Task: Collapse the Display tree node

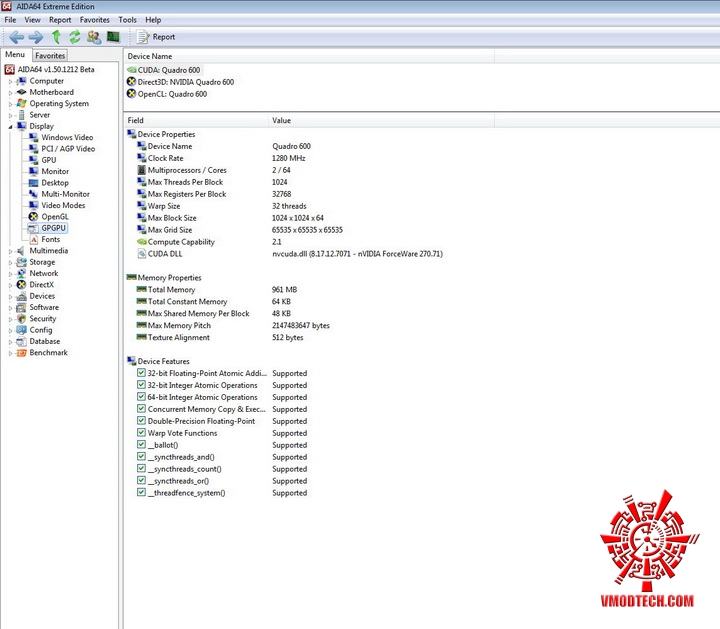Action: point(11,127)
